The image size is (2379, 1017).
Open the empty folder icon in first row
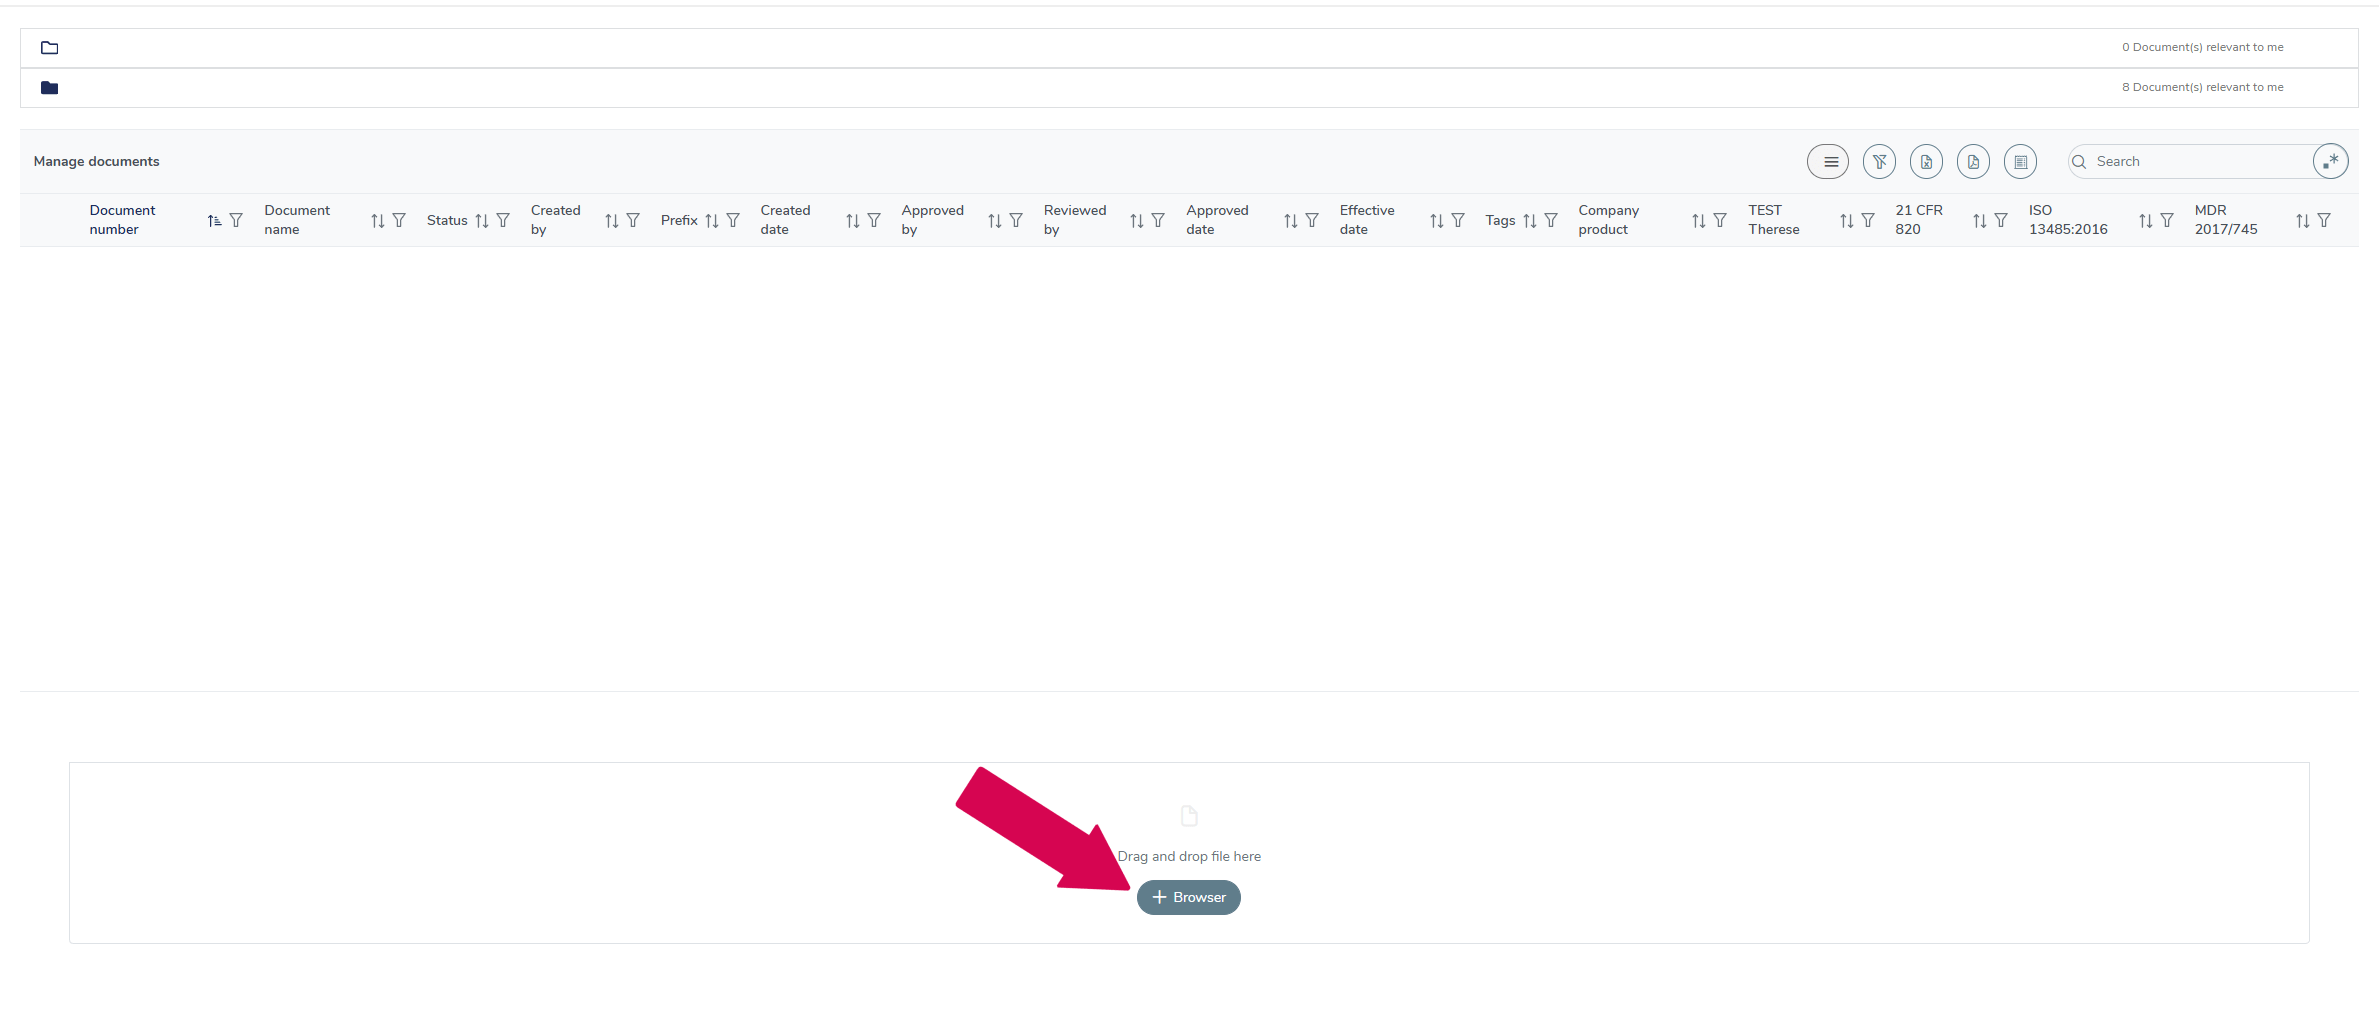click(49, 47)
